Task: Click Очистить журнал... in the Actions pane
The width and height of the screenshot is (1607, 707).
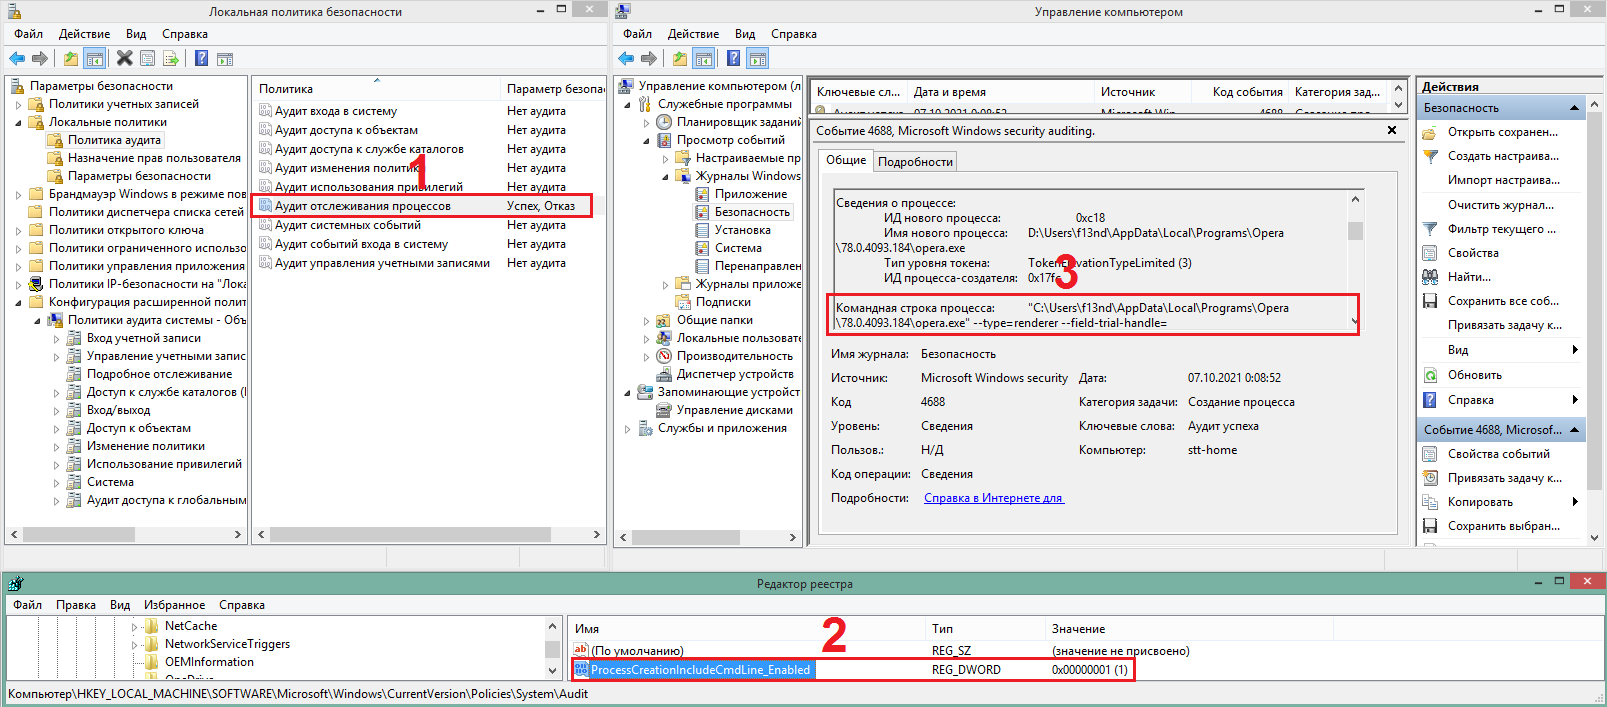Action: pyautogui.click(x=1500, y=205)
